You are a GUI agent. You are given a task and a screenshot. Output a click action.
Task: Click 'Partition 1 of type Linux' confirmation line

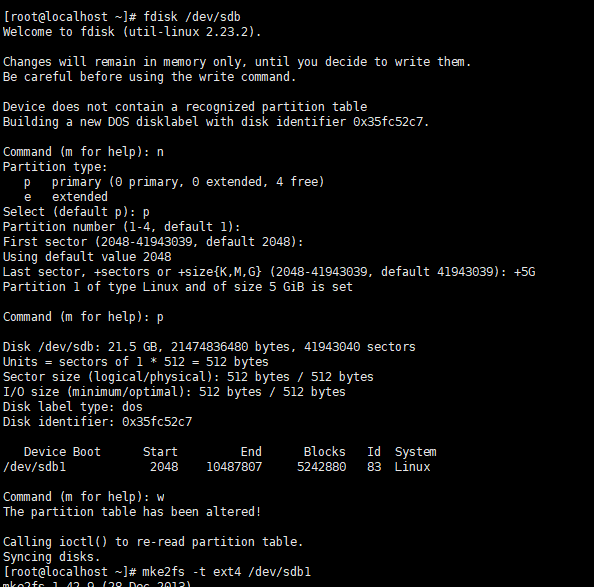click(x=178, y=287)
